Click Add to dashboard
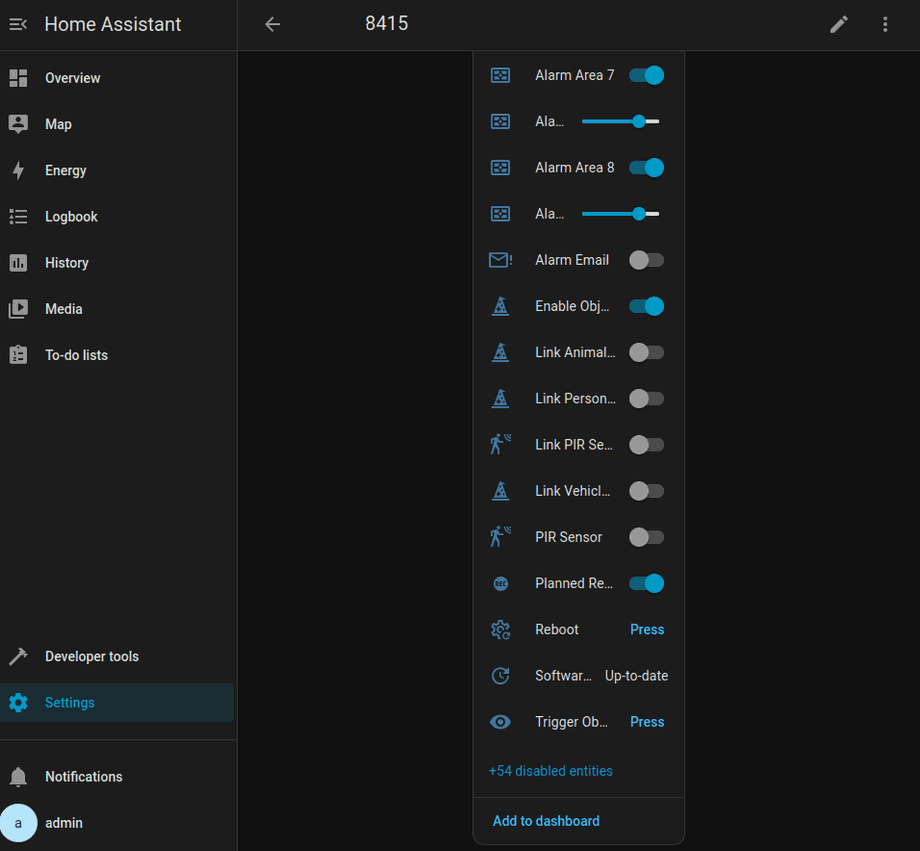 546,821
